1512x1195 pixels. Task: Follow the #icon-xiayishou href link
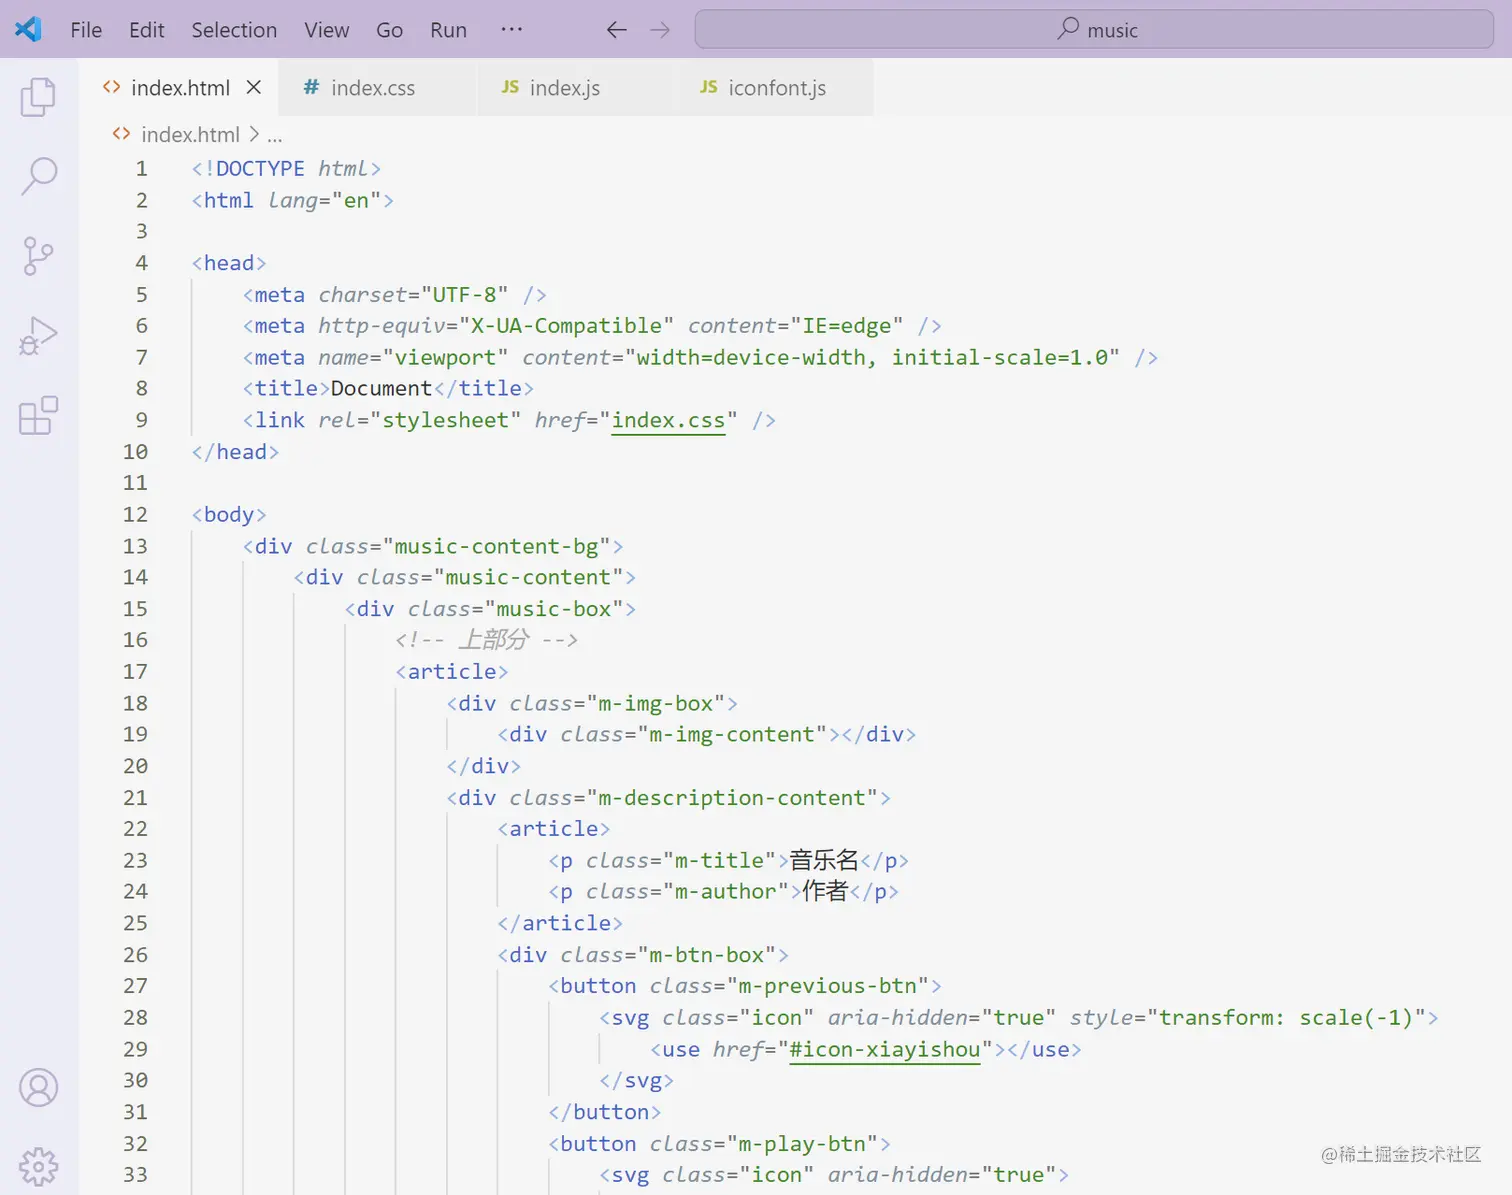884,1049
